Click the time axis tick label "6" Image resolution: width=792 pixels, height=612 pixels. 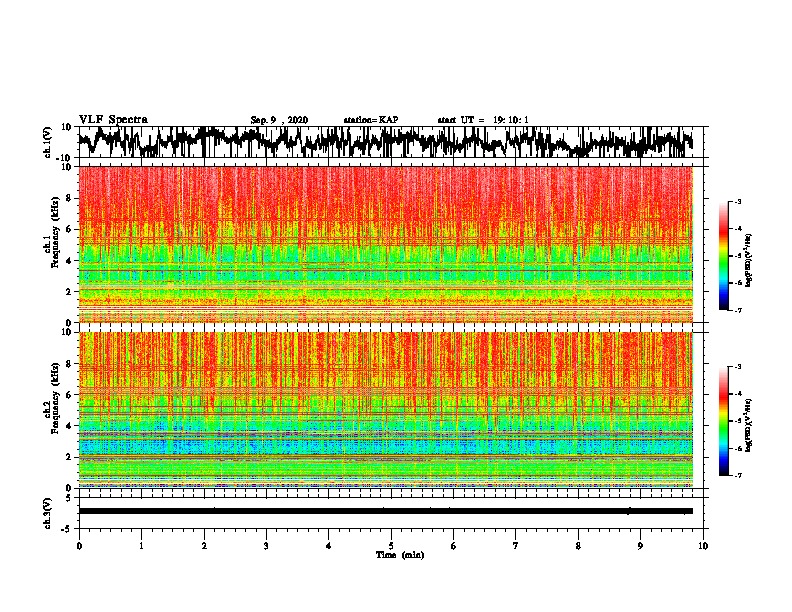pos(454,546)
